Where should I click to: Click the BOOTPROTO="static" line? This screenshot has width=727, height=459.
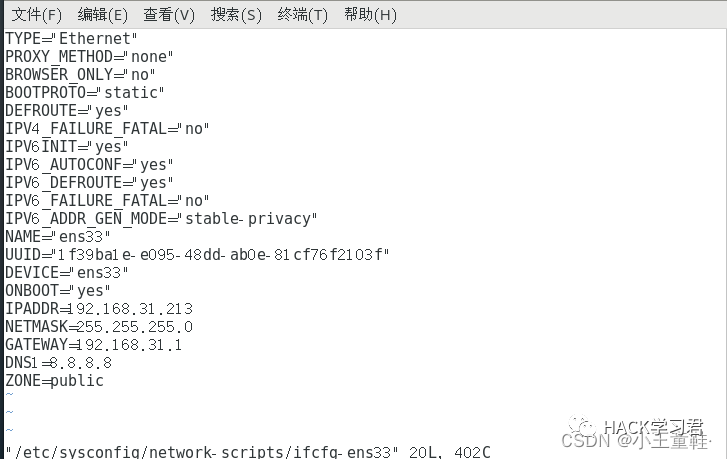[x=84, y=92]
